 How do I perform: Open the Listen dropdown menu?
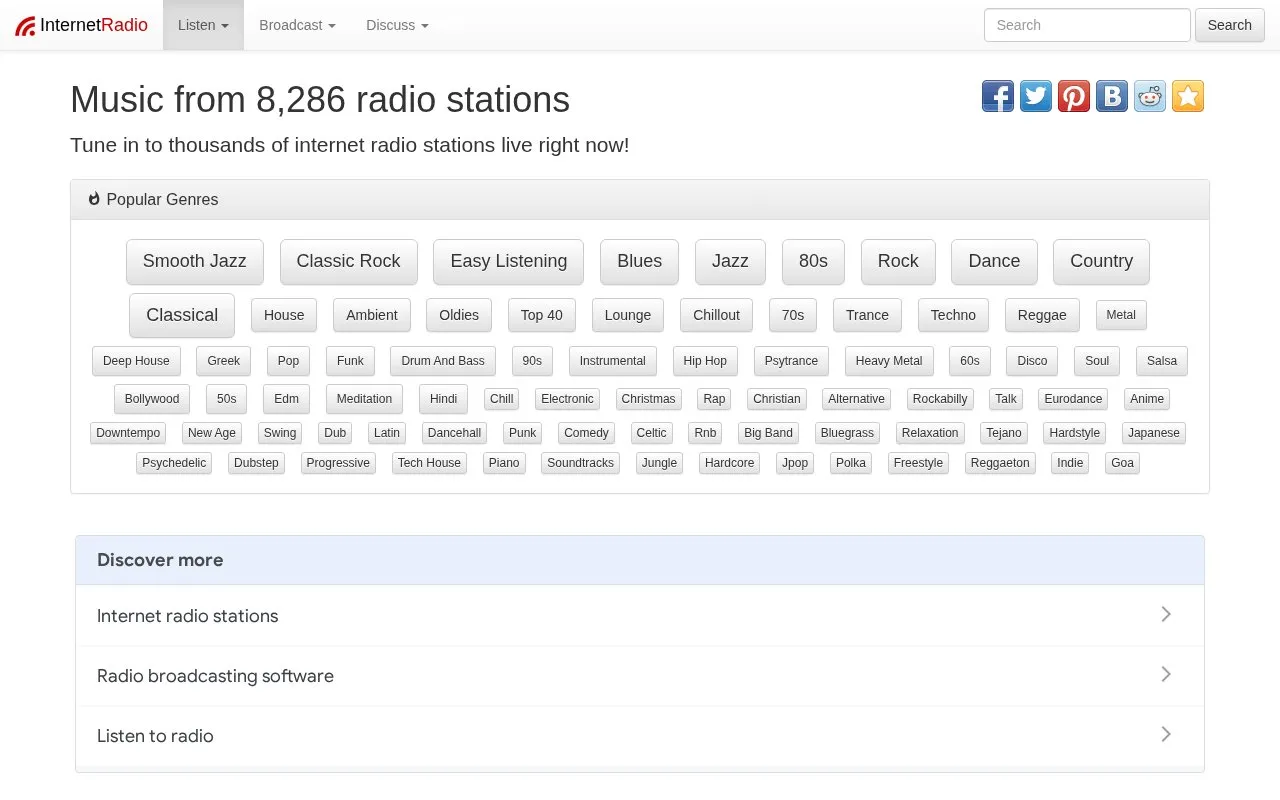click(203, 25)
